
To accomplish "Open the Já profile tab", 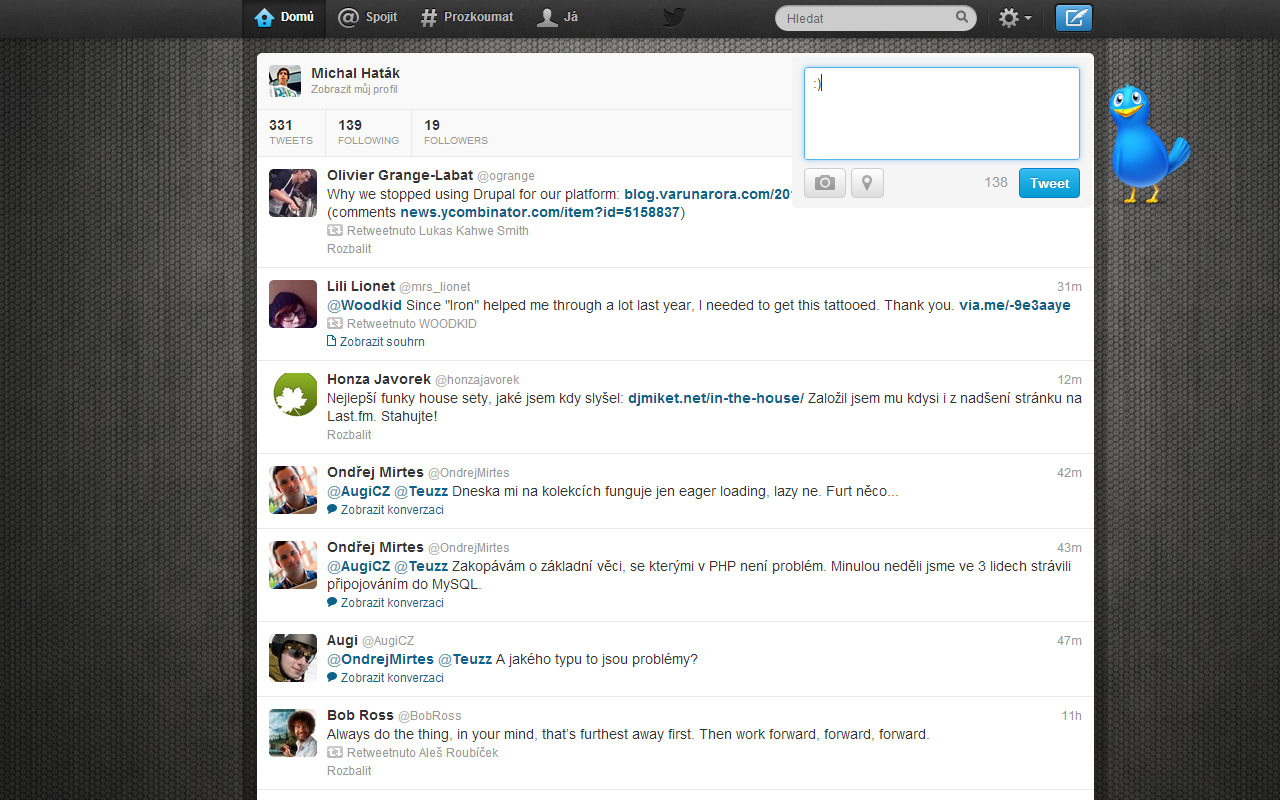I will pos(558,17).
